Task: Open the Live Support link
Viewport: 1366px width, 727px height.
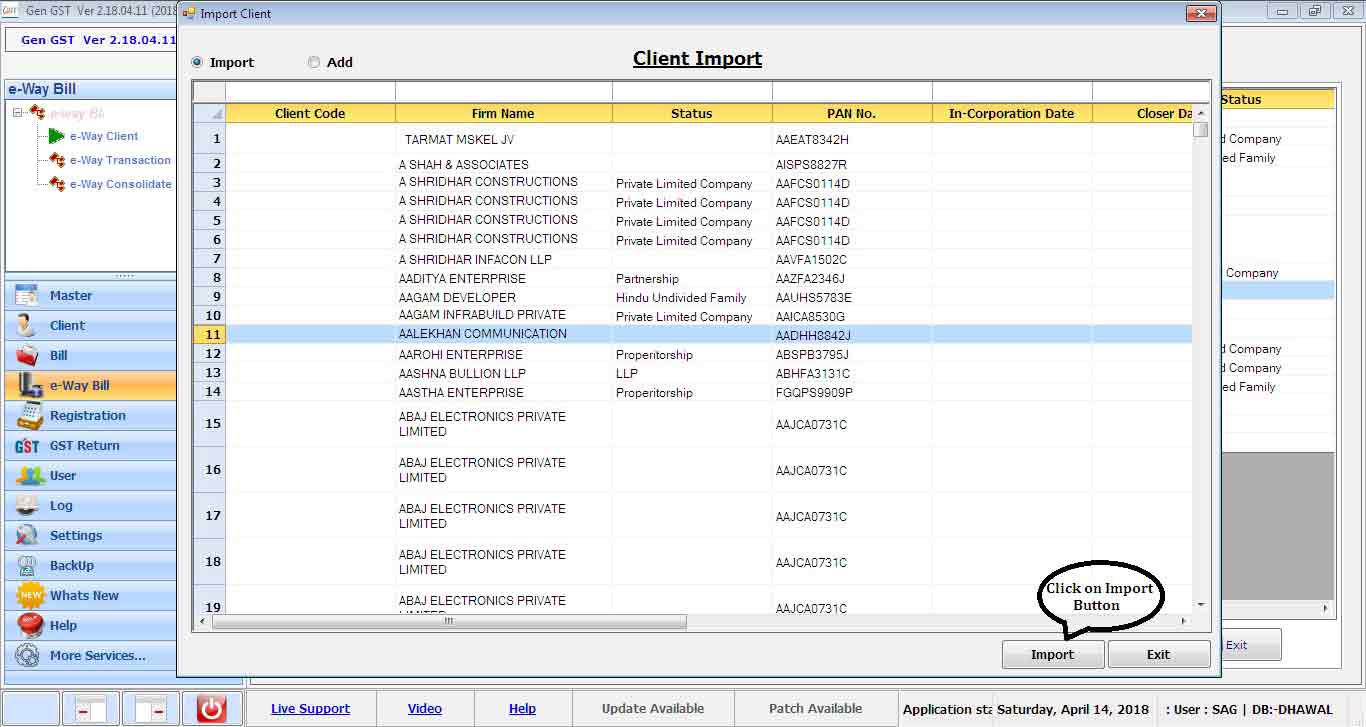Action: tap(310, 708)
